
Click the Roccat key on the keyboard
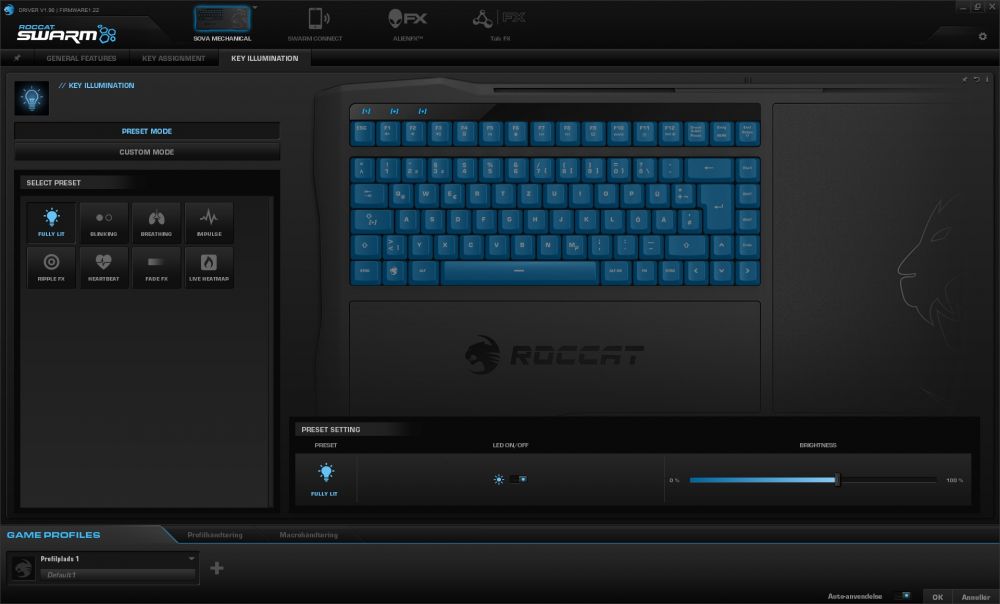click(394, 271)
